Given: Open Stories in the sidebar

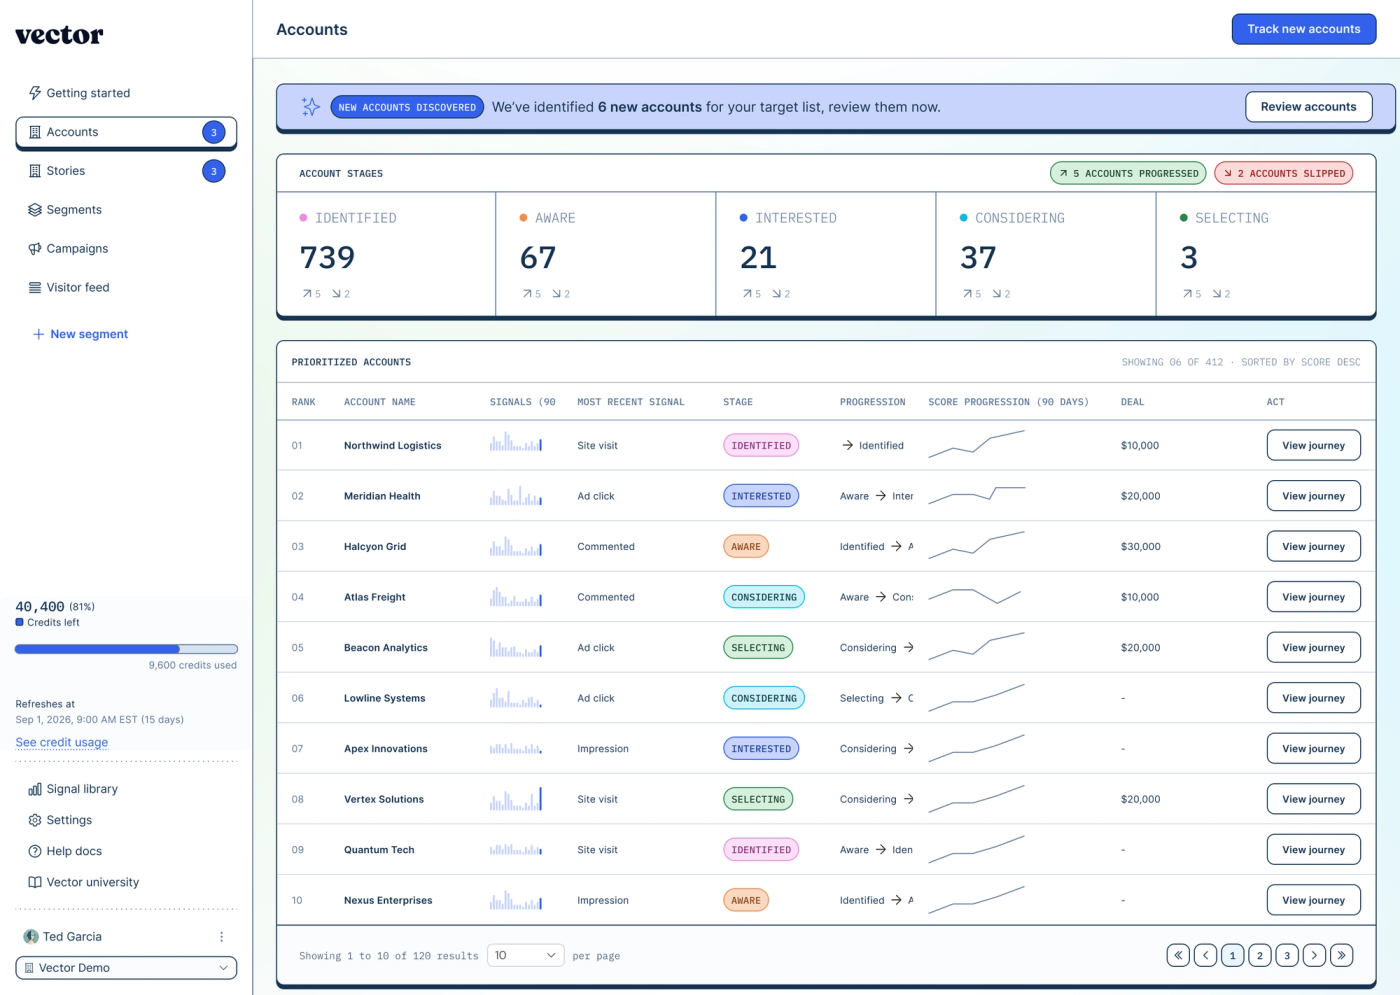Looking at the screenshot, I should pos(126,171).
